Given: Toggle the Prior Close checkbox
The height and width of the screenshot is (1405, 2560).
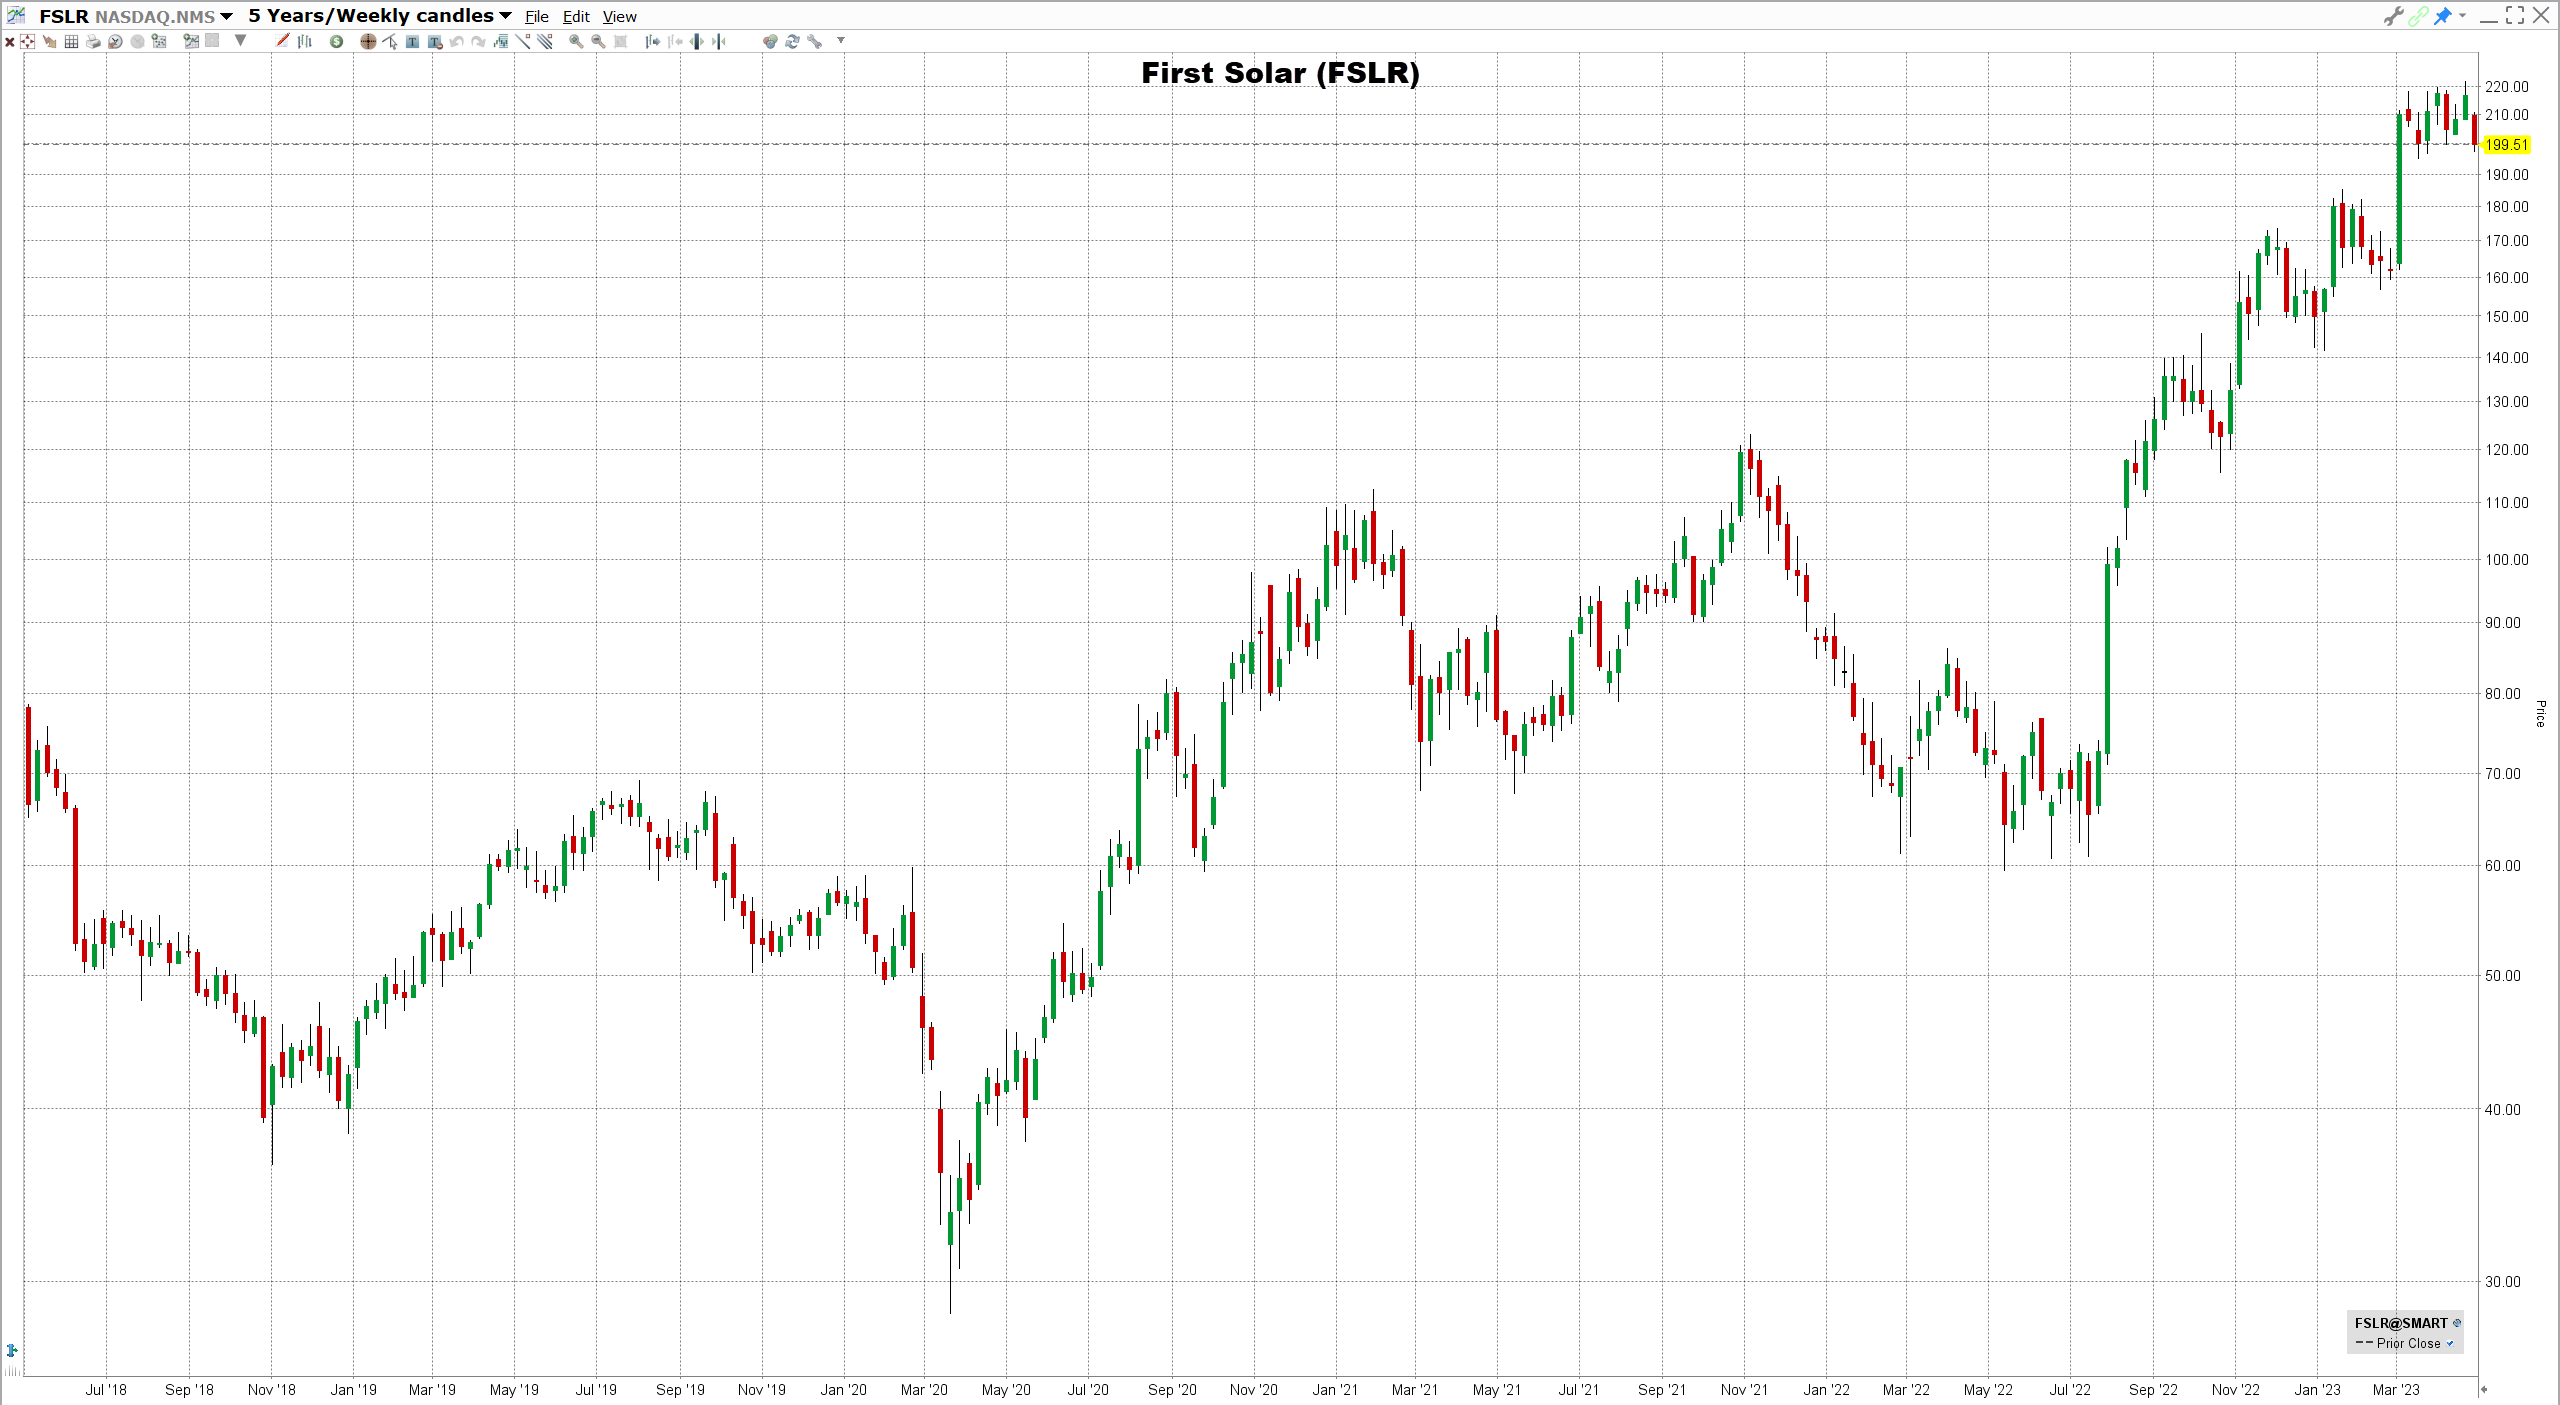Looking at the screenshot, I should pyautogui.click(x=2449, y=1343).
